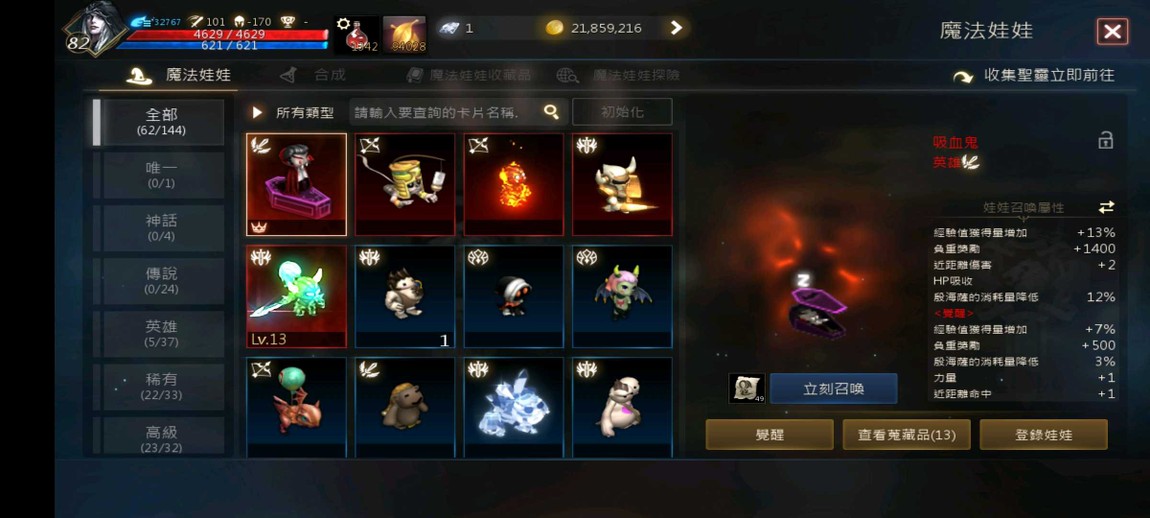Toggle the swap arrows beside 娃娃召喚屬性

(x=1106, y=208)
